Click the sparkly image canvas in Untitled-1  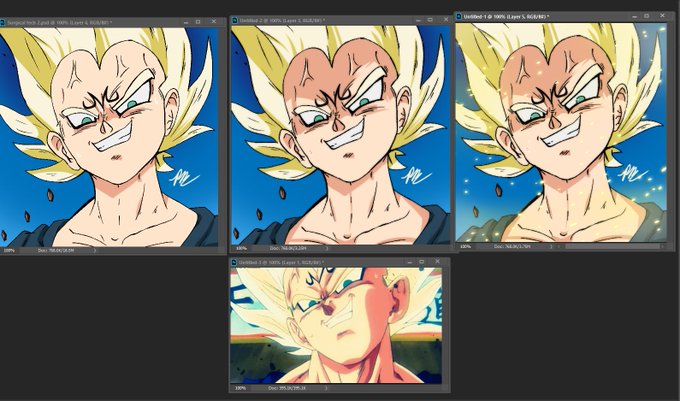(x=561, y=132)
